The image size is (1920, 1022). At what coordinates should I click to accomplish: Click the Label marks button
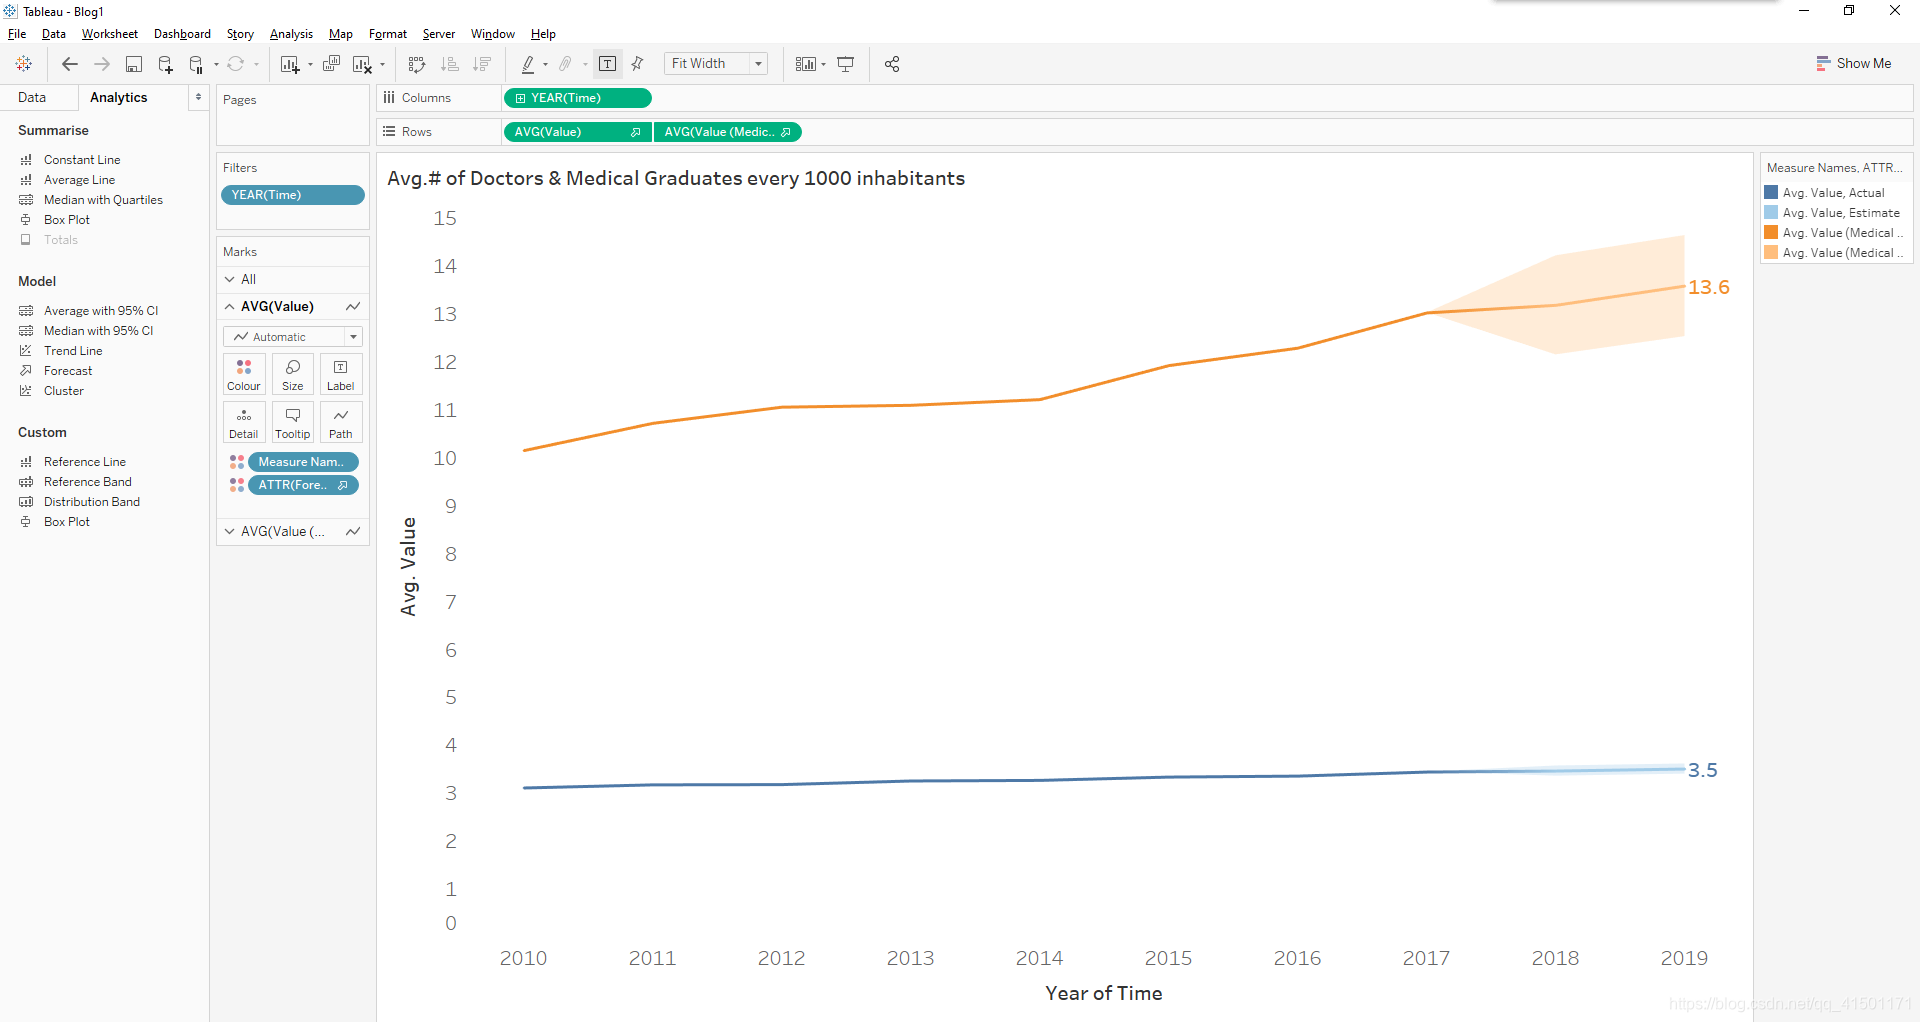pyautogui.click(x=341, y=375)
